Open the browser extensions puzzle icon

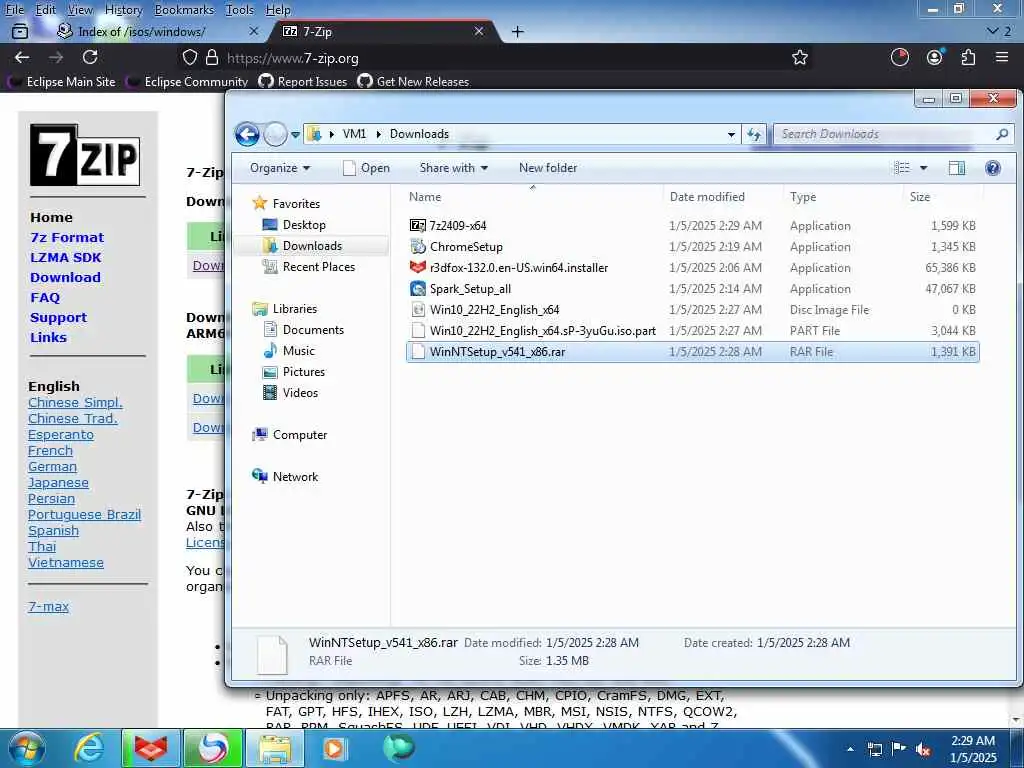point(968,57)
